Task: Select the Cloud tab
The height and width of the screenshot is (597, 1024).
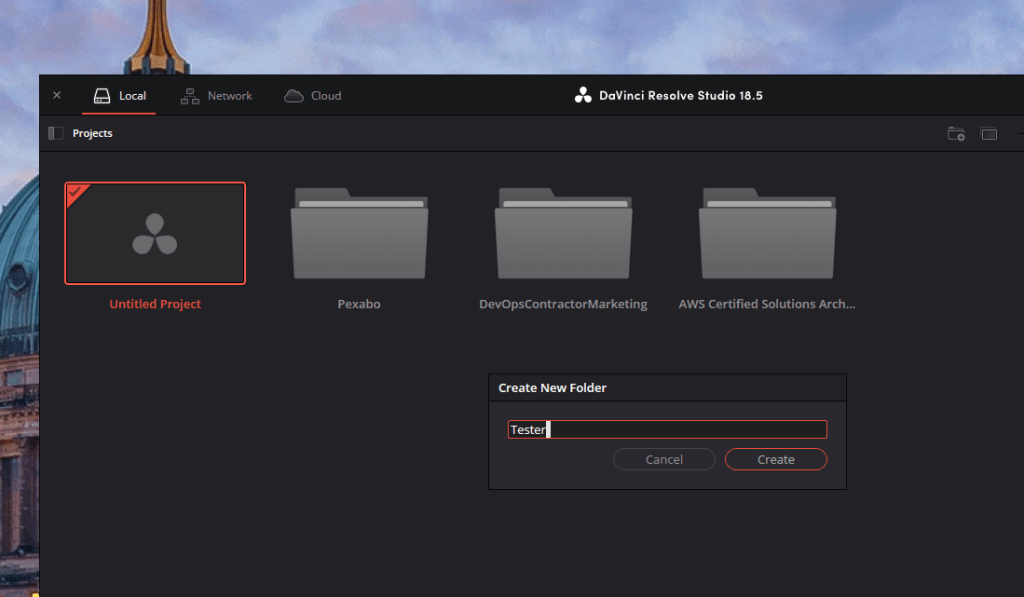Action: (x=313, y=95)
